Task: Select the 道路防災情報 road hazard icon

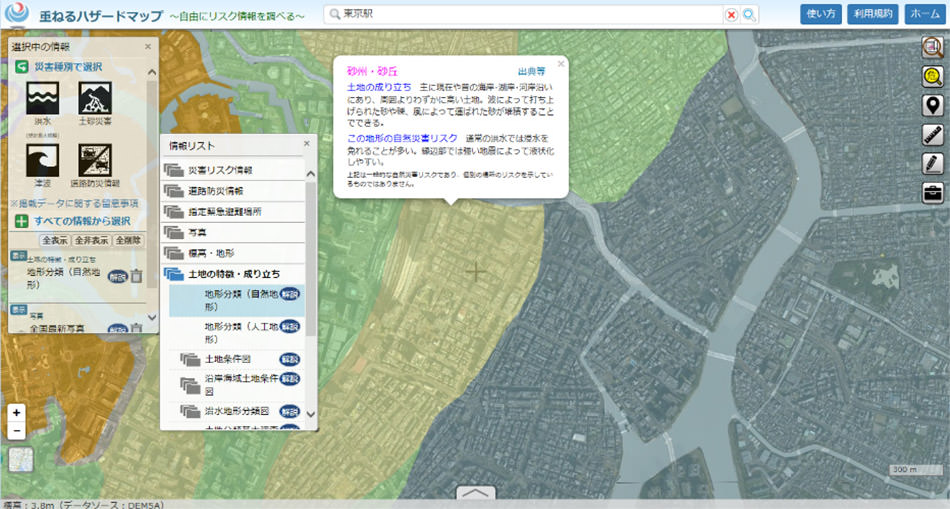Action: [95, 160]
